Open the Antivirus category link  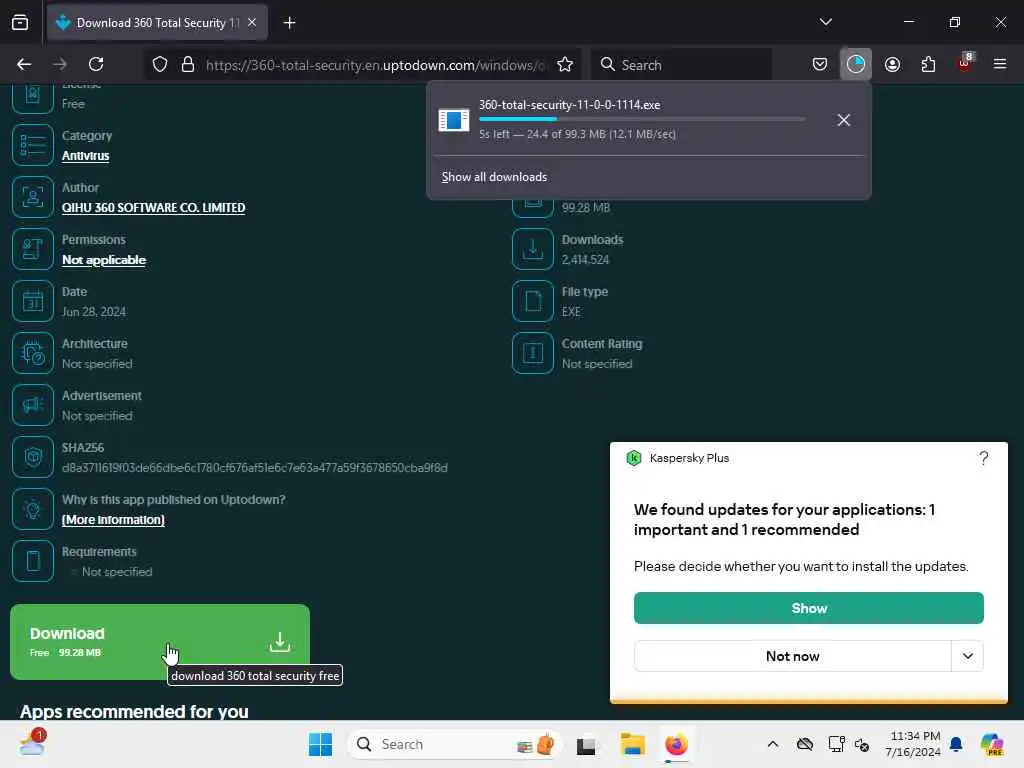point(86,155)
